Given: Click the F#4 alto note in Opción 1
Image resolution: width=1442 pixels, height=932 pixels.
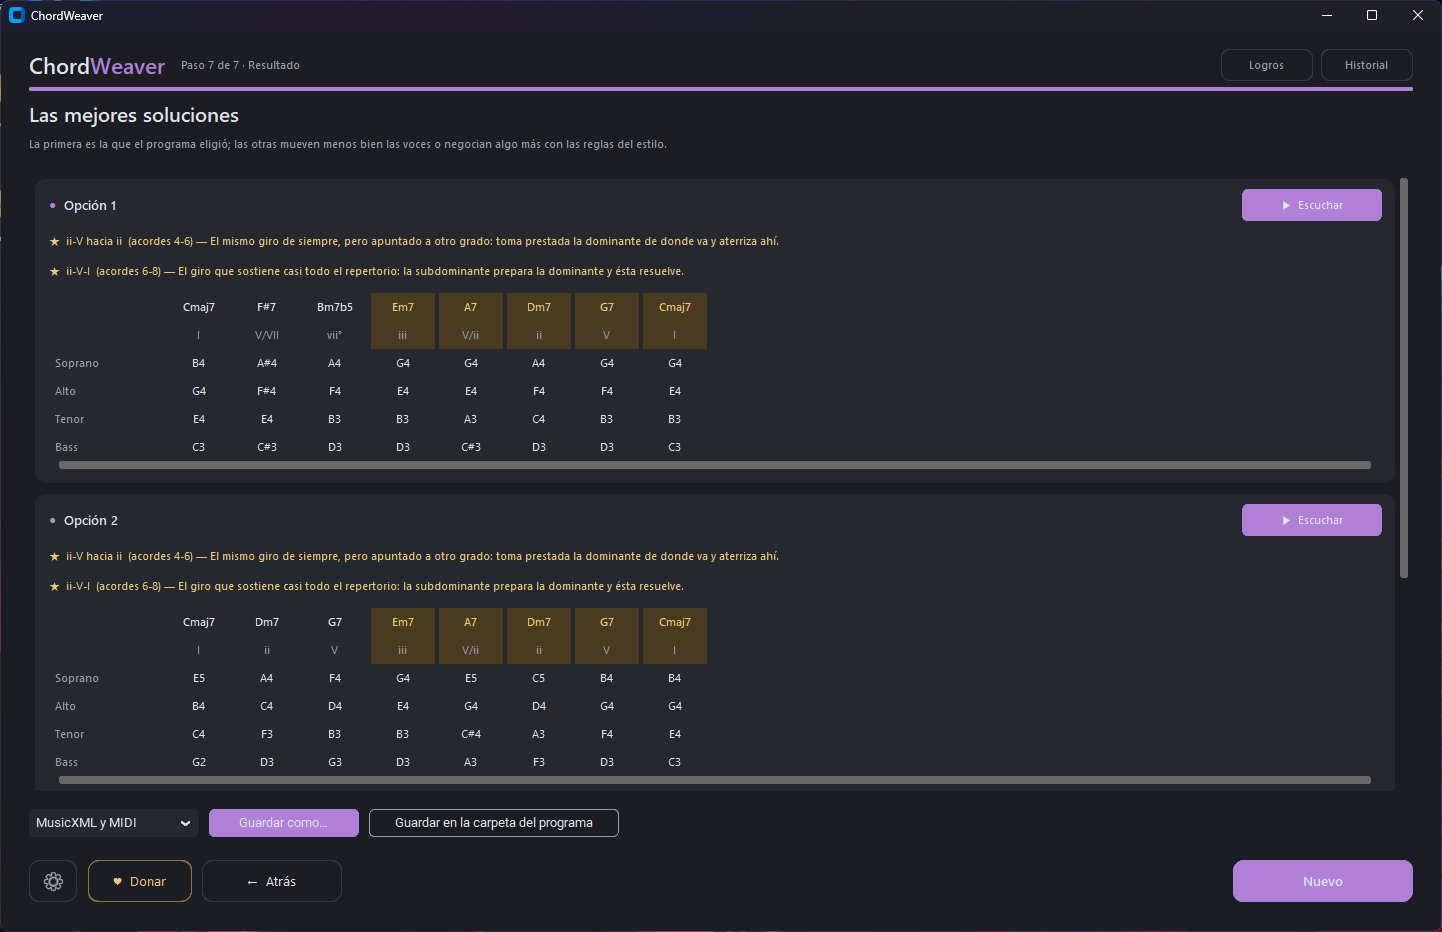Looking at the screenshot, I should click(267, 391).
